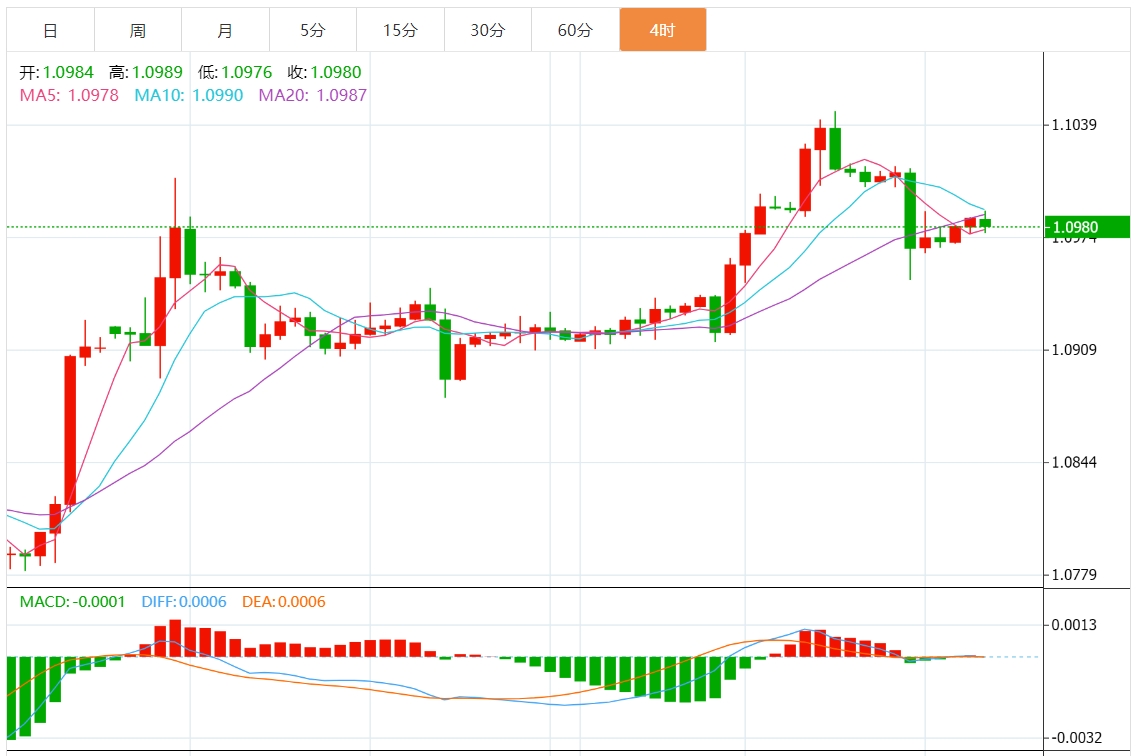Screen dimensions: 1137x756
Task: Switch to the 日 (daily) chart tab
Action: [x=50, y=31]
